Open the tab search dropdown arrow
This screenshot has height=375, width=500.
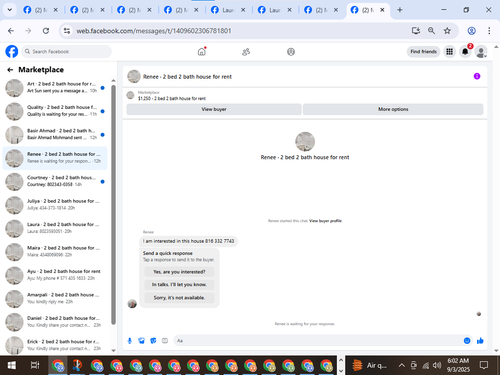[10, 10]
